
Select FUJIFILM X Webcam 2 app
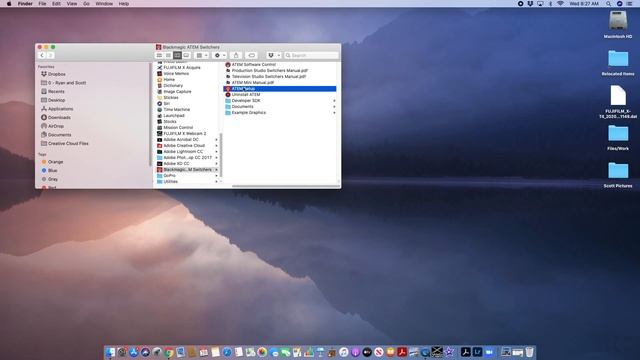pyautogui.click(x=182, y=133)
